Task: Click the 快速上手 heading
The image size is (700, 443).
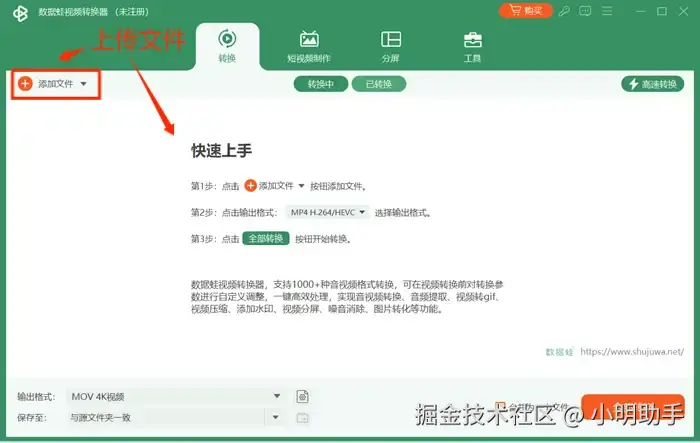Action: pos(221,150)
